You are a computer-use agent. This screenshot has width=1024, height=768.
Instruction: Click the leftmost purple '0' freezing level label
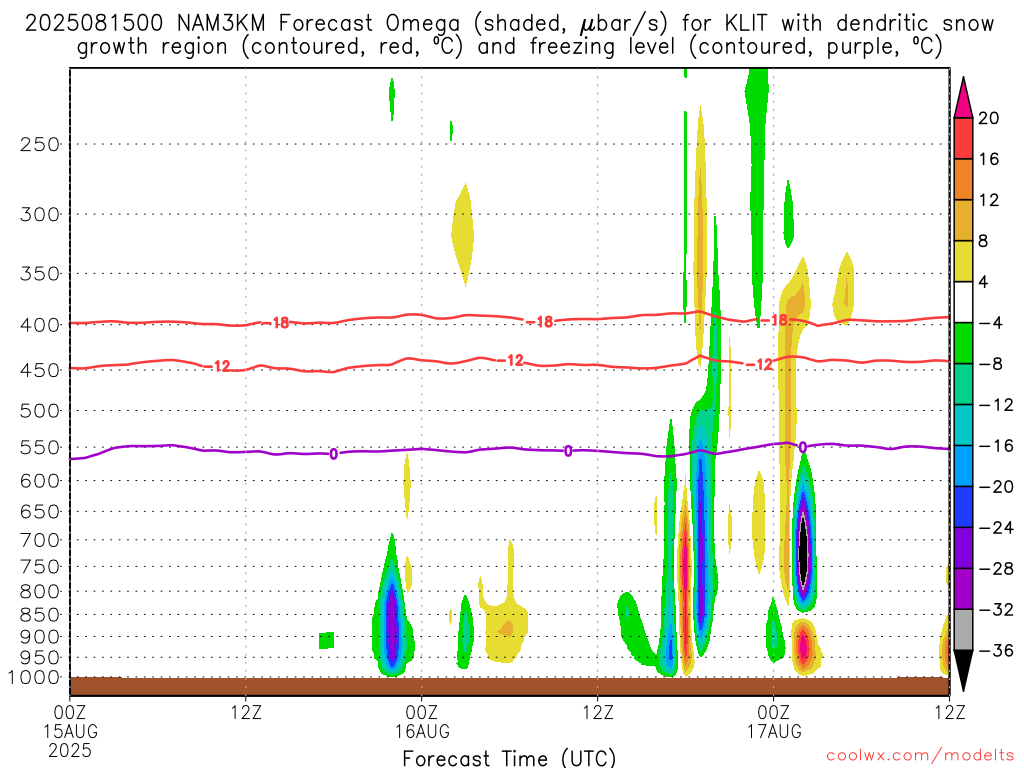pyautogui.click(x=334, y=454)
